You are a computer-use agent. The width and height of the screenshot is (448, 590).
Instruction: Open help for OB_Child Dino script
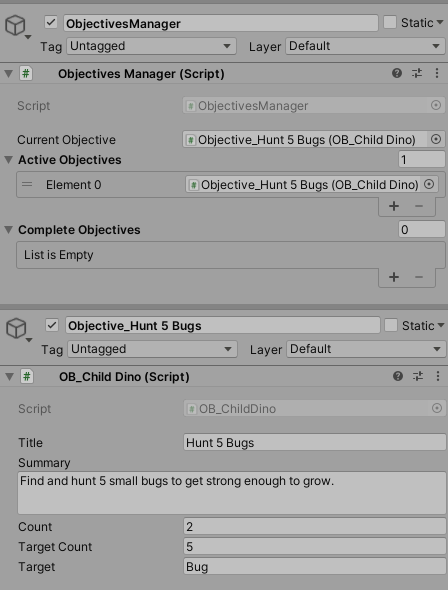[398, 376]
